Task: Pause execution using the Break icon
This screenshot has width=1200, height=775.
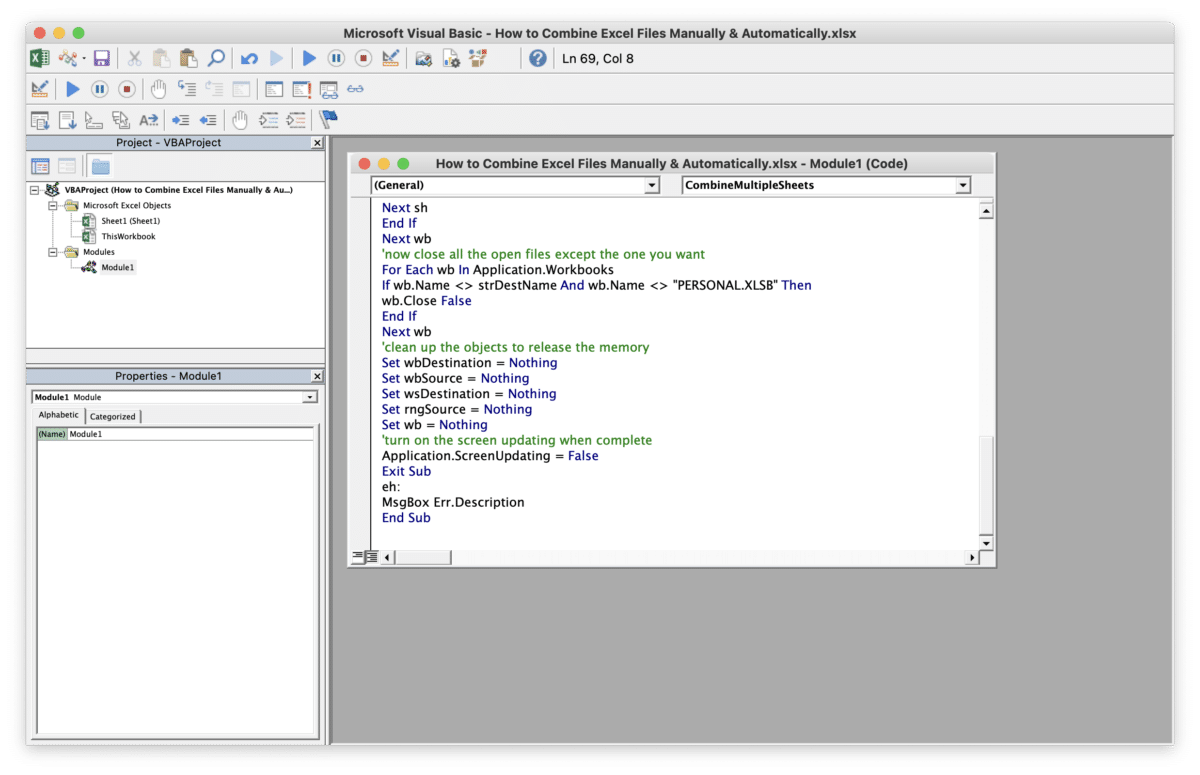Action: point(336,58)
